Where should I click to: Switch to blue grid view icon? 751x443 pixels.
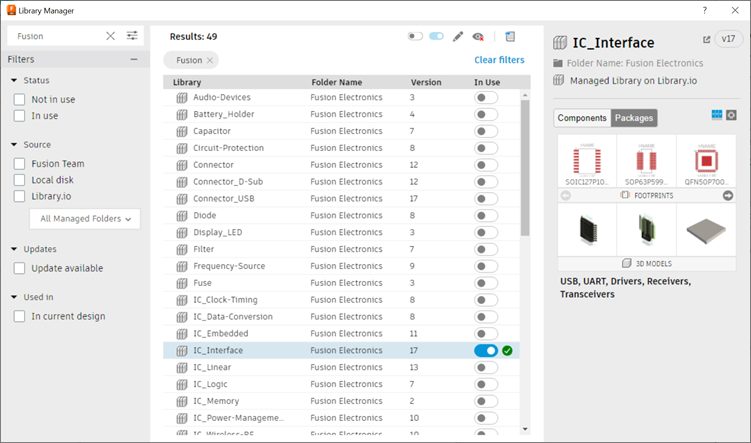pos(716,115)
